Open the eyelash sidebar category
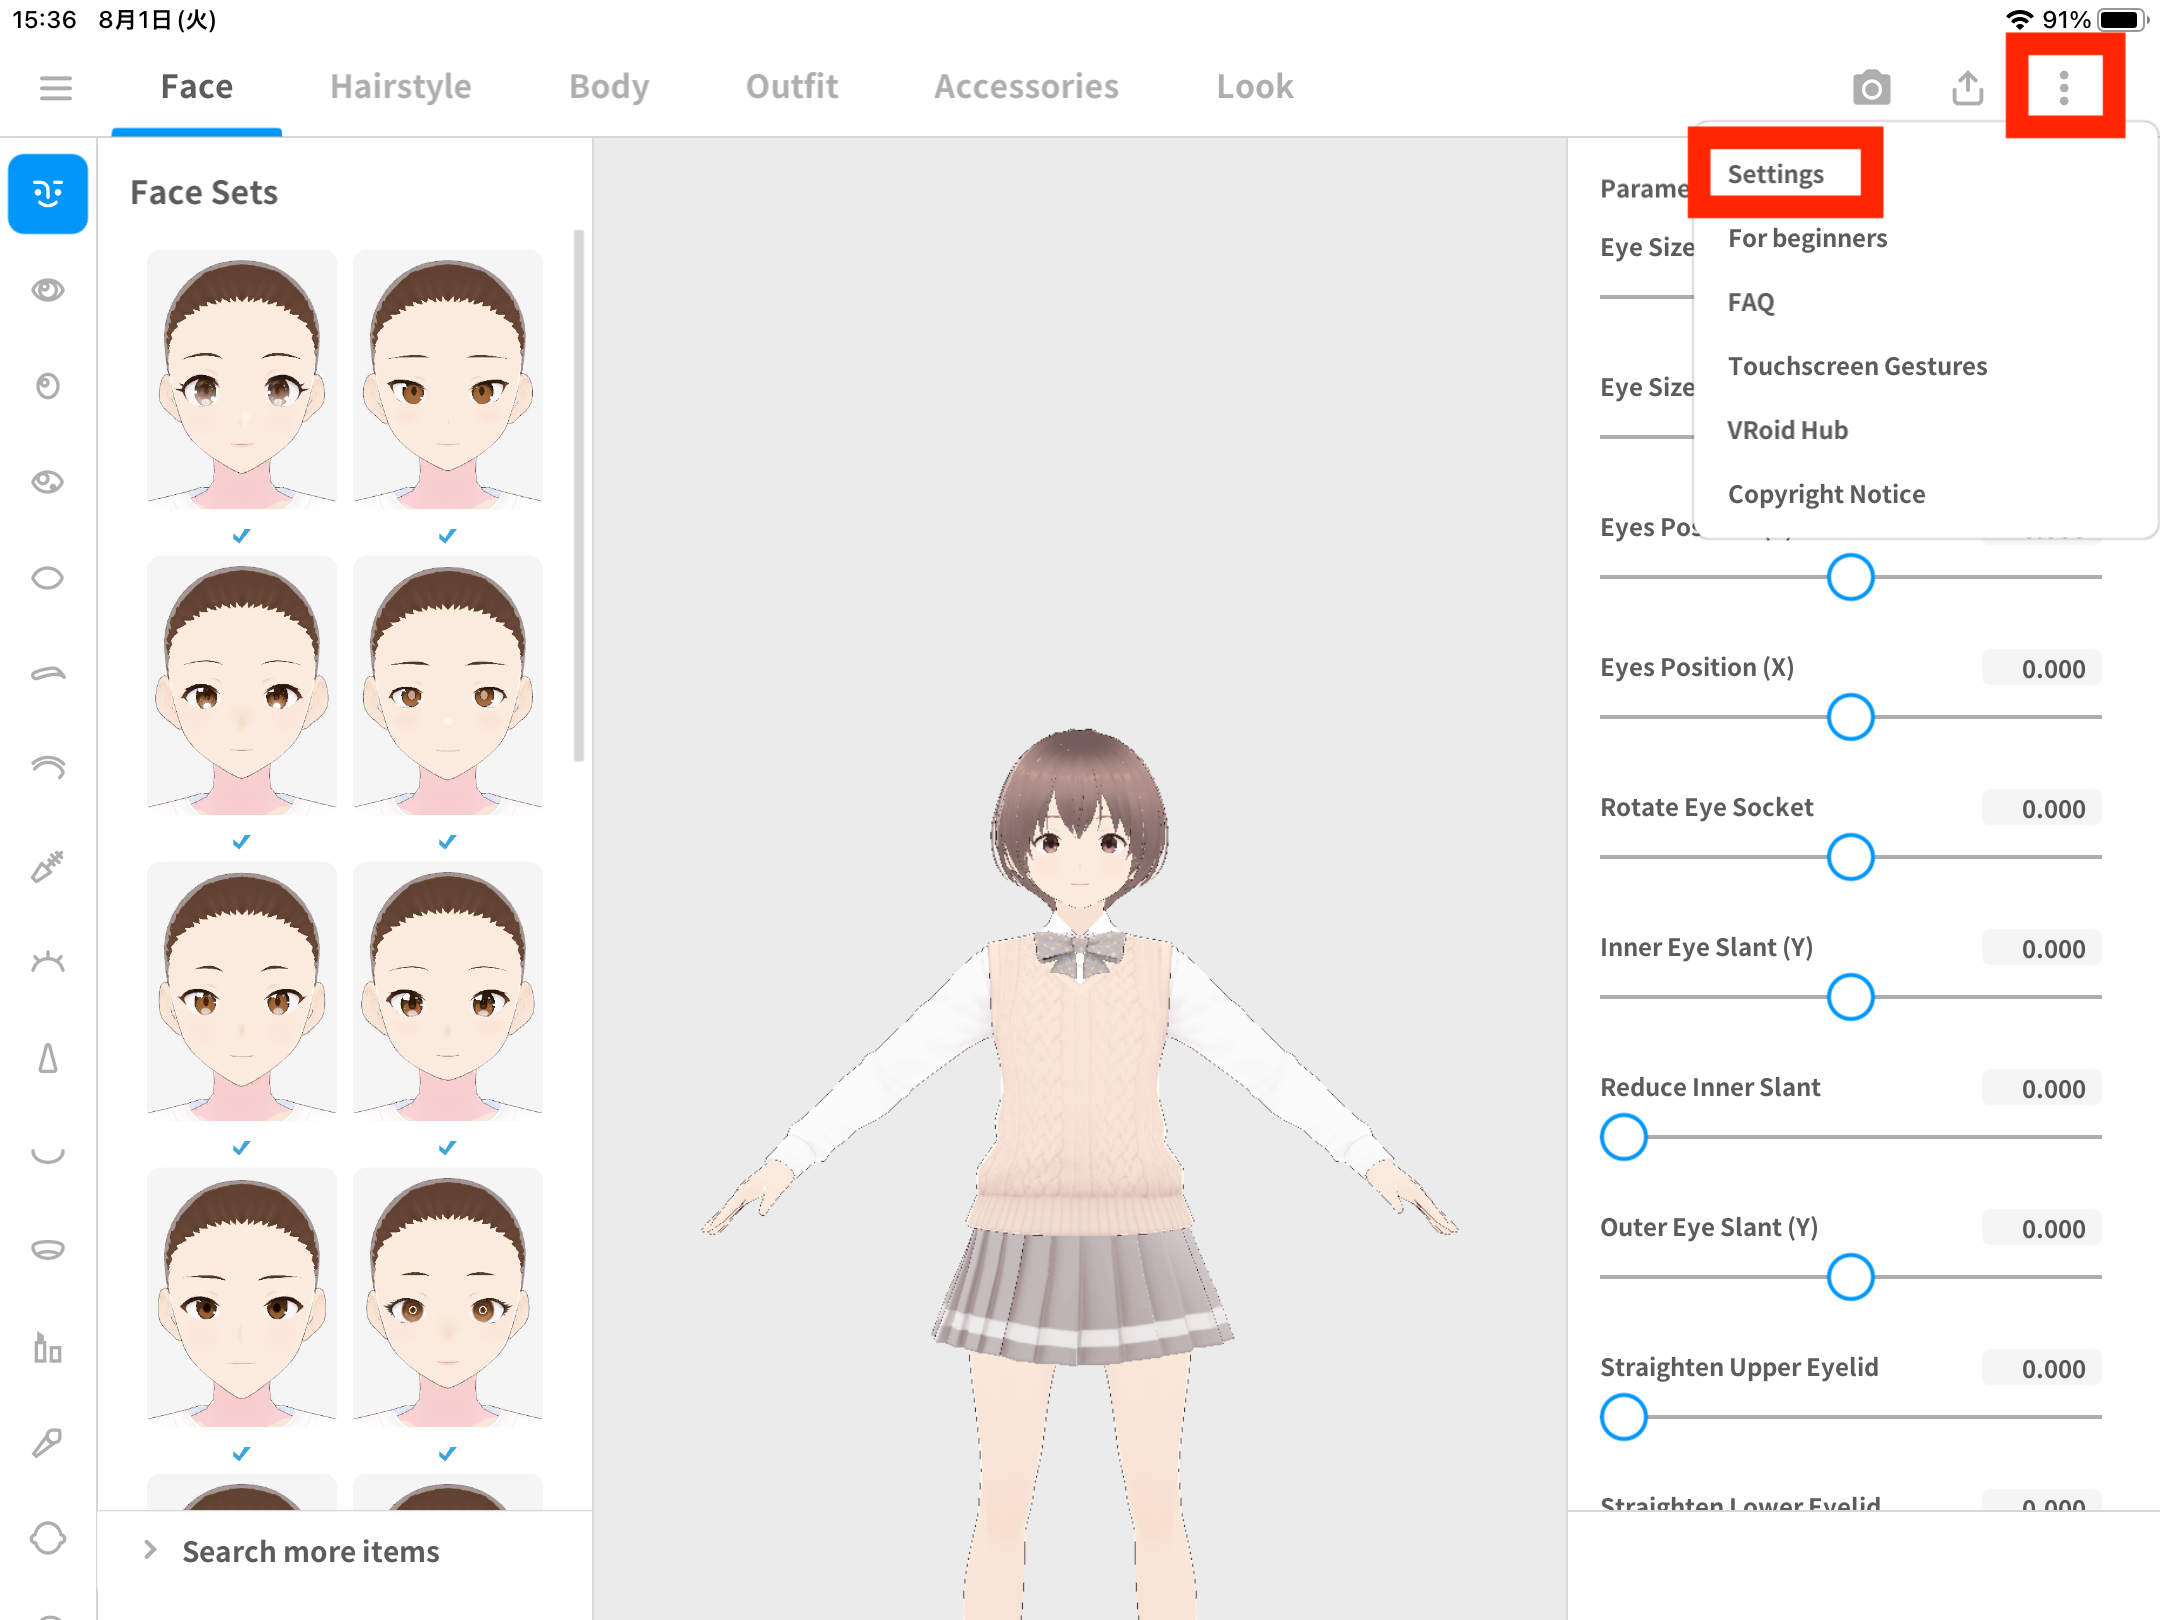The height and width of the screenshot is (1620, 2160). (48, 962)
